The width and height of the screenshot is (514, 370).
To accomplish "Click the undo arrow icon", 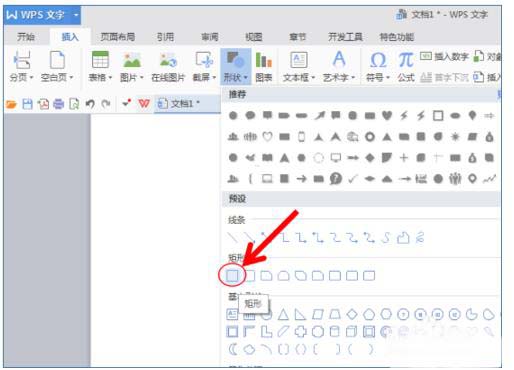I will (x=90, y=104).
